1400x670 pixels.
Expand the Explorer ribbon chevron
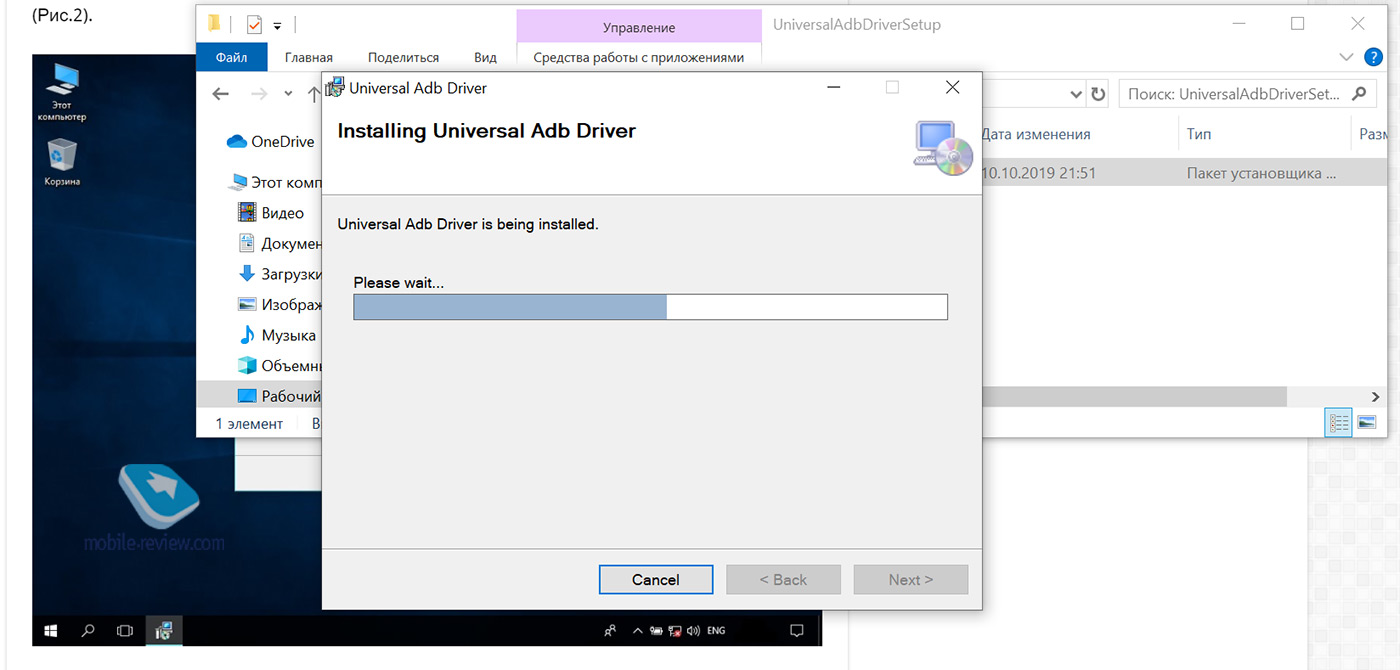point(1345,57)
